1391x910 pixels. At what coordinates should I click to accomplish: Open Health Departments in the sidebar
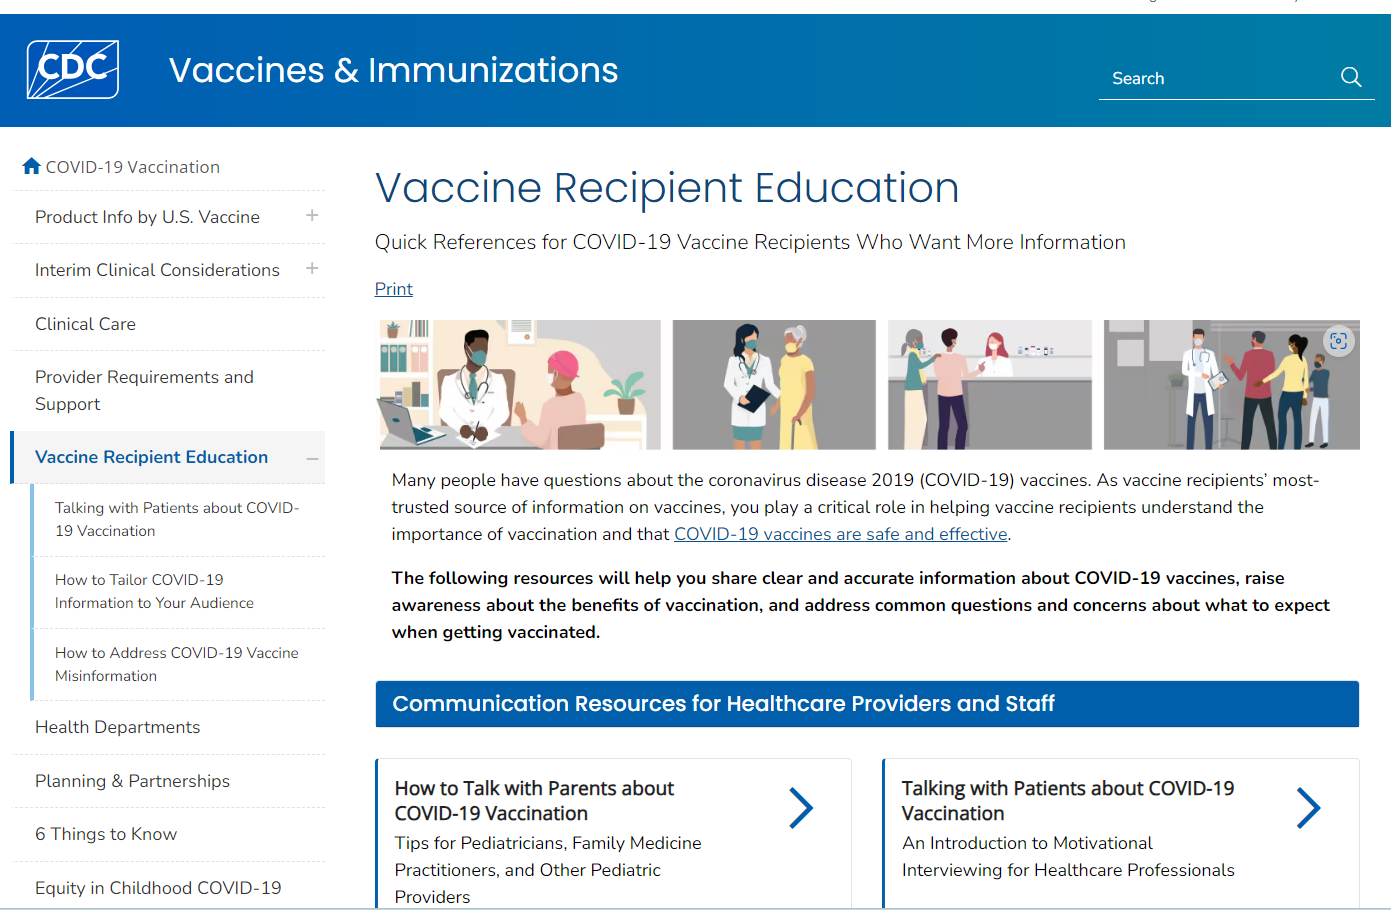117,727
